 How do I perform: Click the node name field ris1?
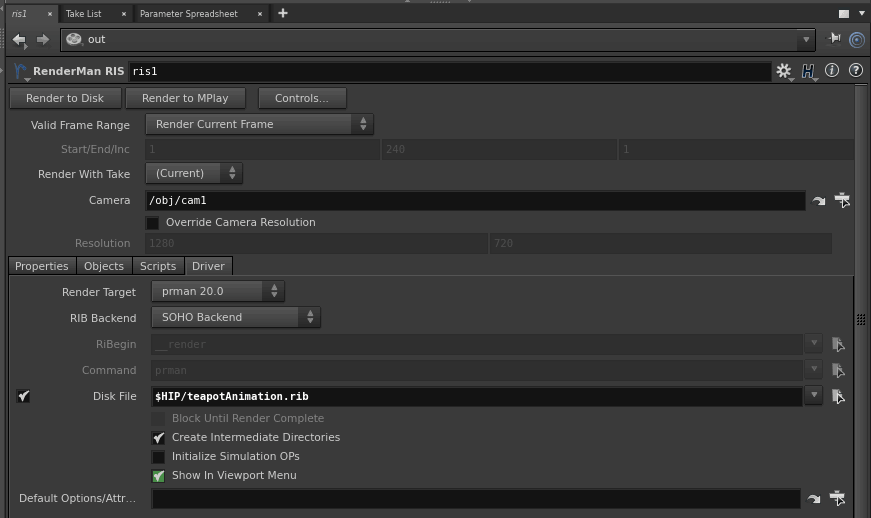point(449,72)
